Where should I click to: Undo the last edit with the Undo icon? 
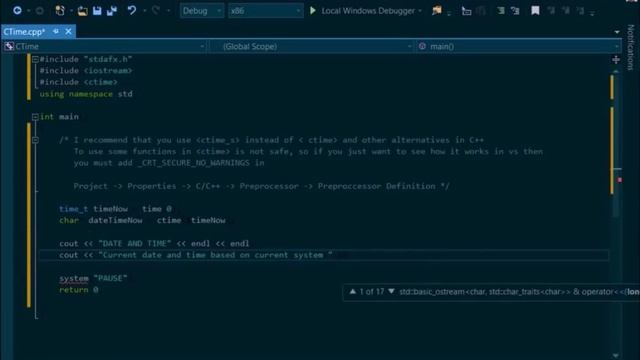pyautogui.click(x=131, y=11)
